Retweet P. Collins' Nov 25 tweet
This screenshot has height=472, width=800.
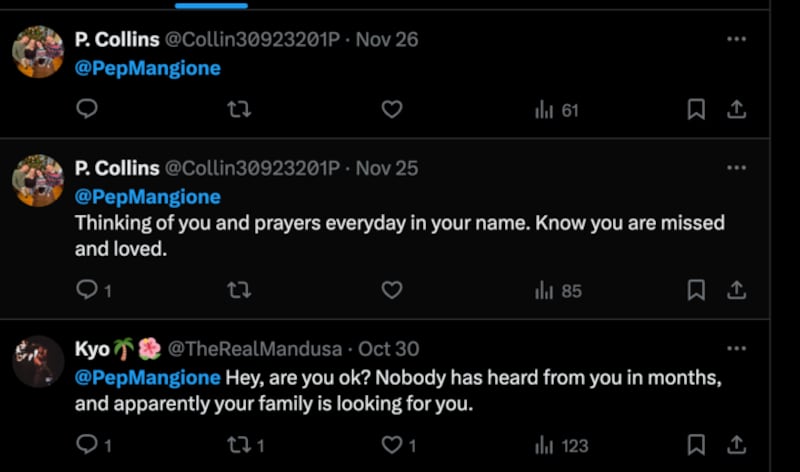coord(239,290)
